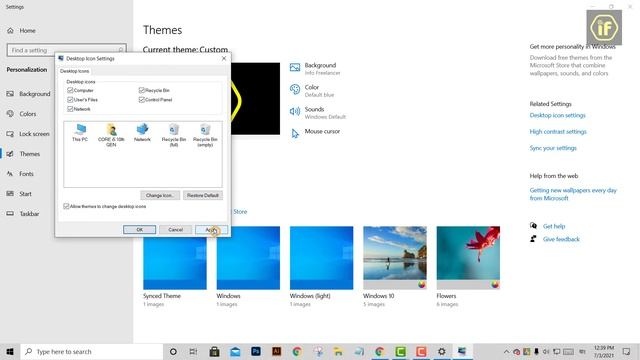Click the volume icon in system tray
Viewport: 640px width, 360px height.
tap(546, 351)
